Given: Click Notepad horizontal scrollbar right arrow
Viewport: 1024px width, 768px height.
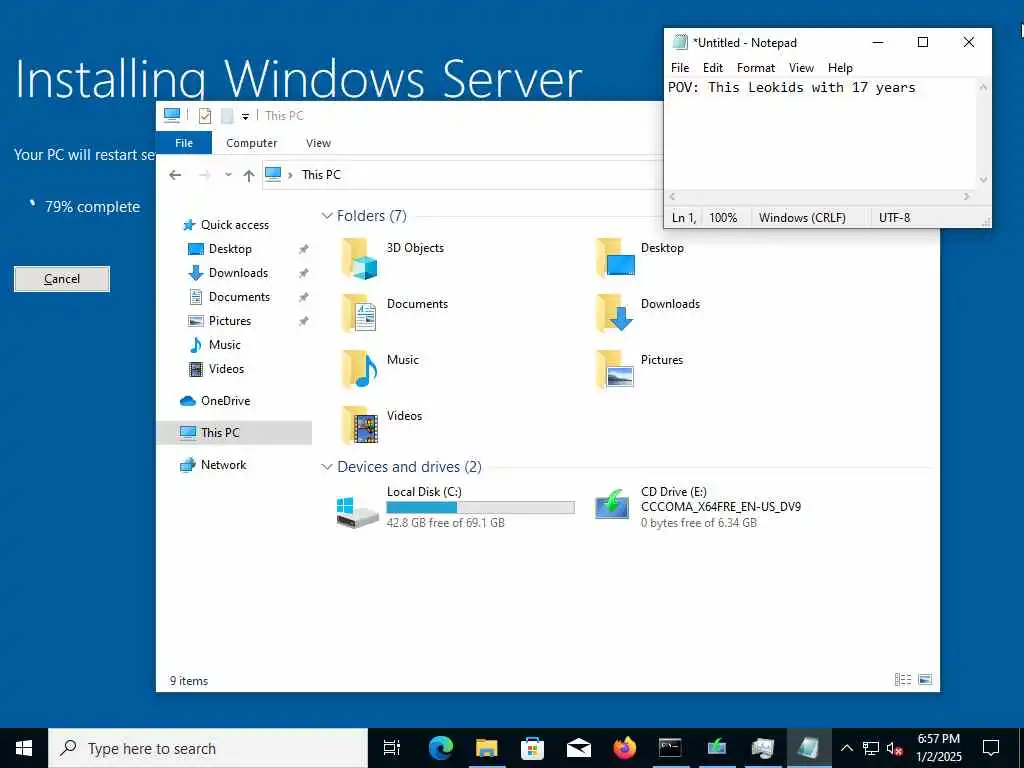Looking at the screenshot, I should tap(967, 196).
